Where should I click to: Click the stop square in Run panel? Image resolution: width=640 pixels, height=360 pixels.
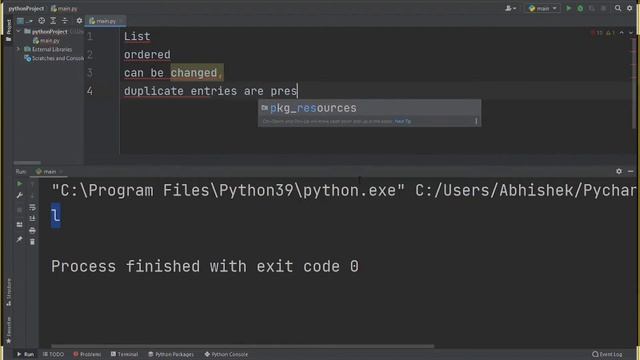click(x=19, y=210)
